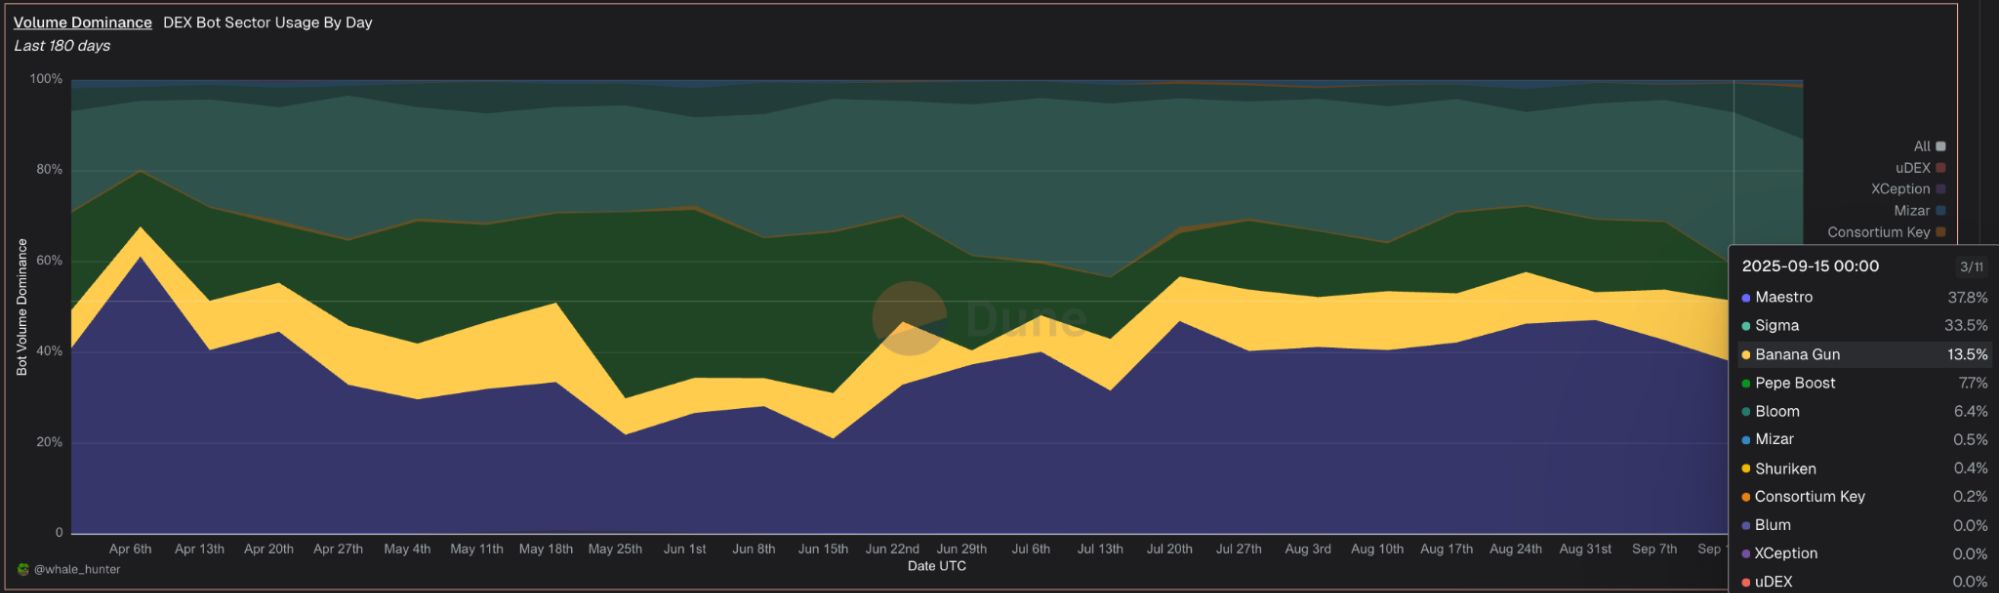Click the tooltip date 2025-09-15 00:00
The width and height of the screenshot is (1999, 594).
[1810, 266]
